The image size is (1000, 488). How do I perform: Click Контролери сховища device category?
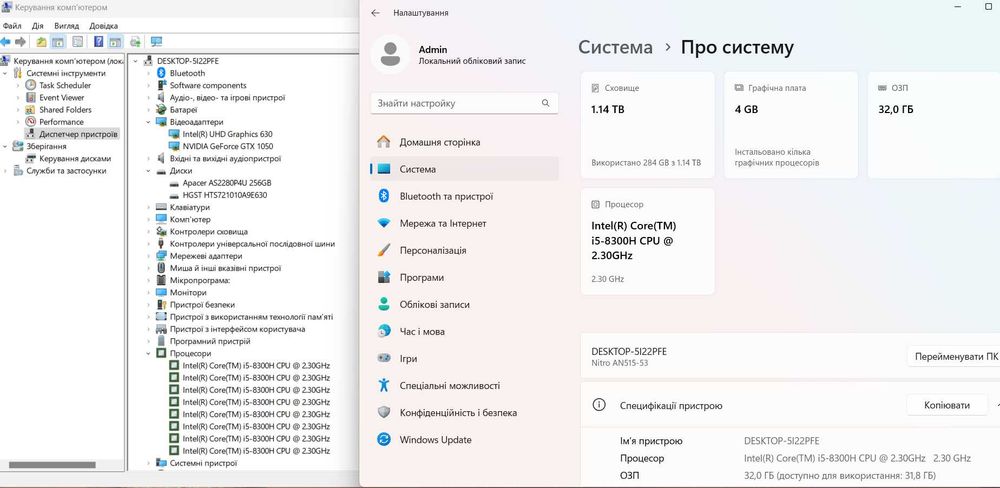coord(209,232)
